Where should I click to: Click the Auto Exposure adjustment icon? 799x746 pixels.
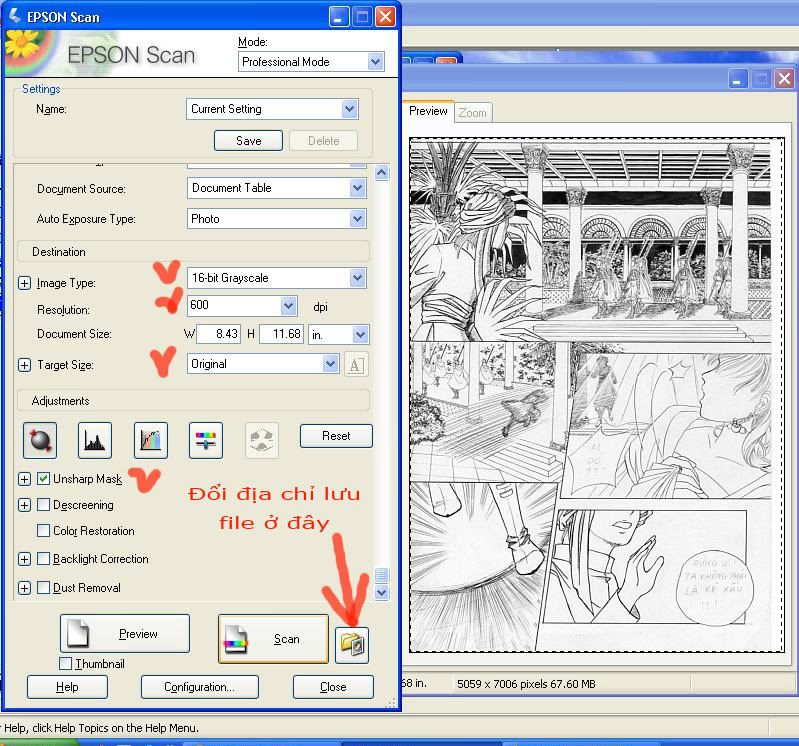[40, 440]
